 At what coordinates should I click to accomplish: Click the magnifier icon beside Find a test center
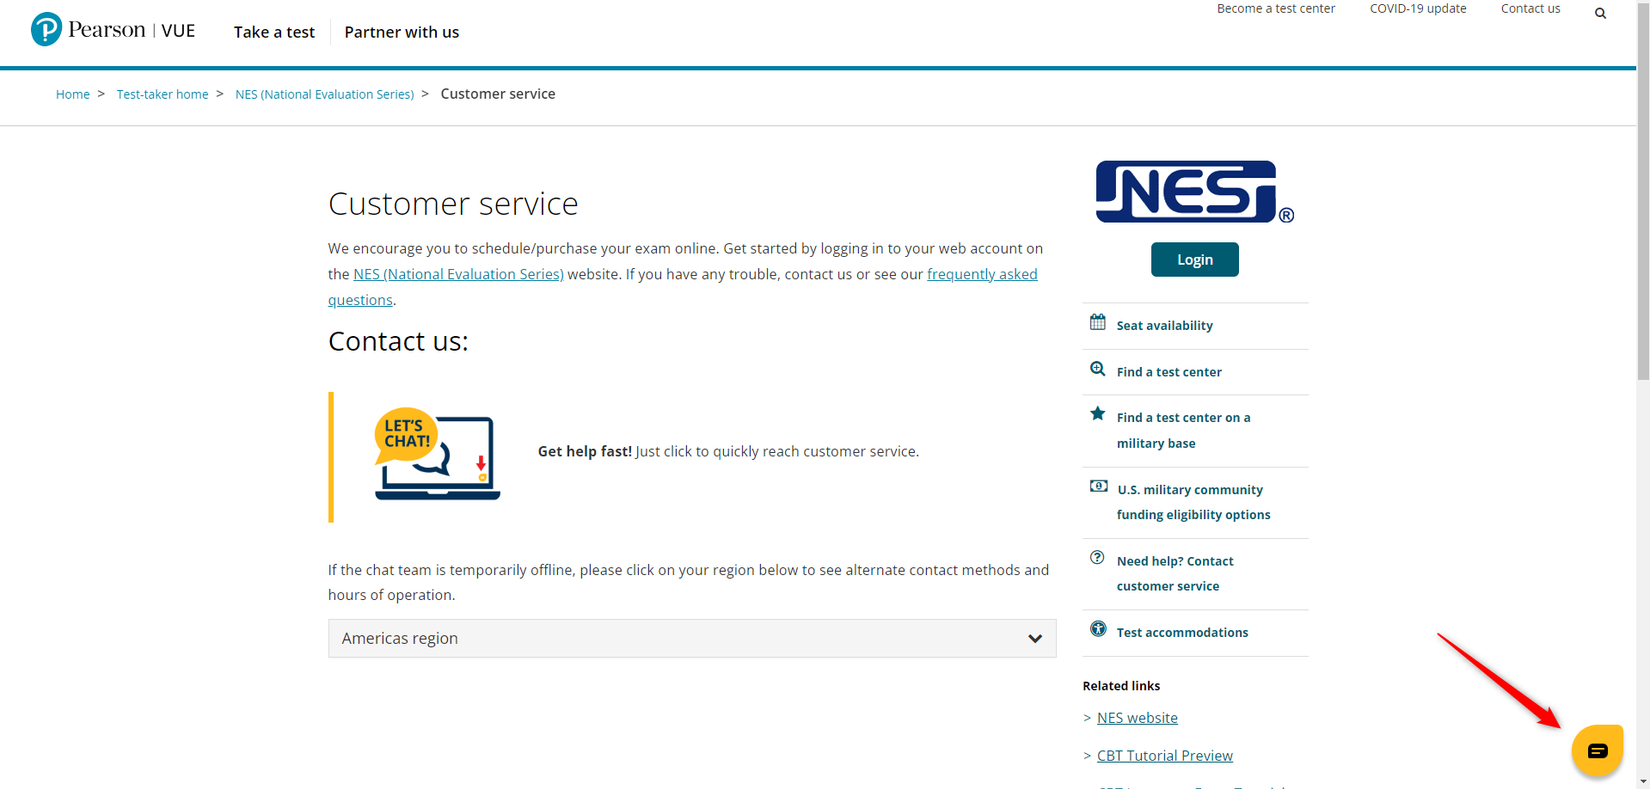pyautogui.click(x=1098, y=369)
